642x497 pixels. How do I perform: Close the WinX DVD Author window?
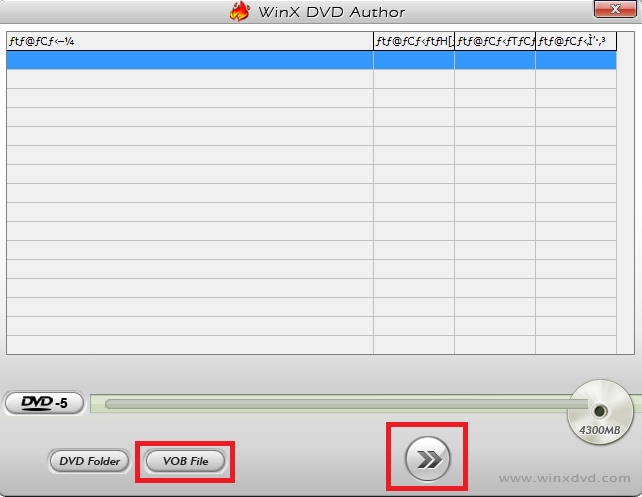click(615, 9)
